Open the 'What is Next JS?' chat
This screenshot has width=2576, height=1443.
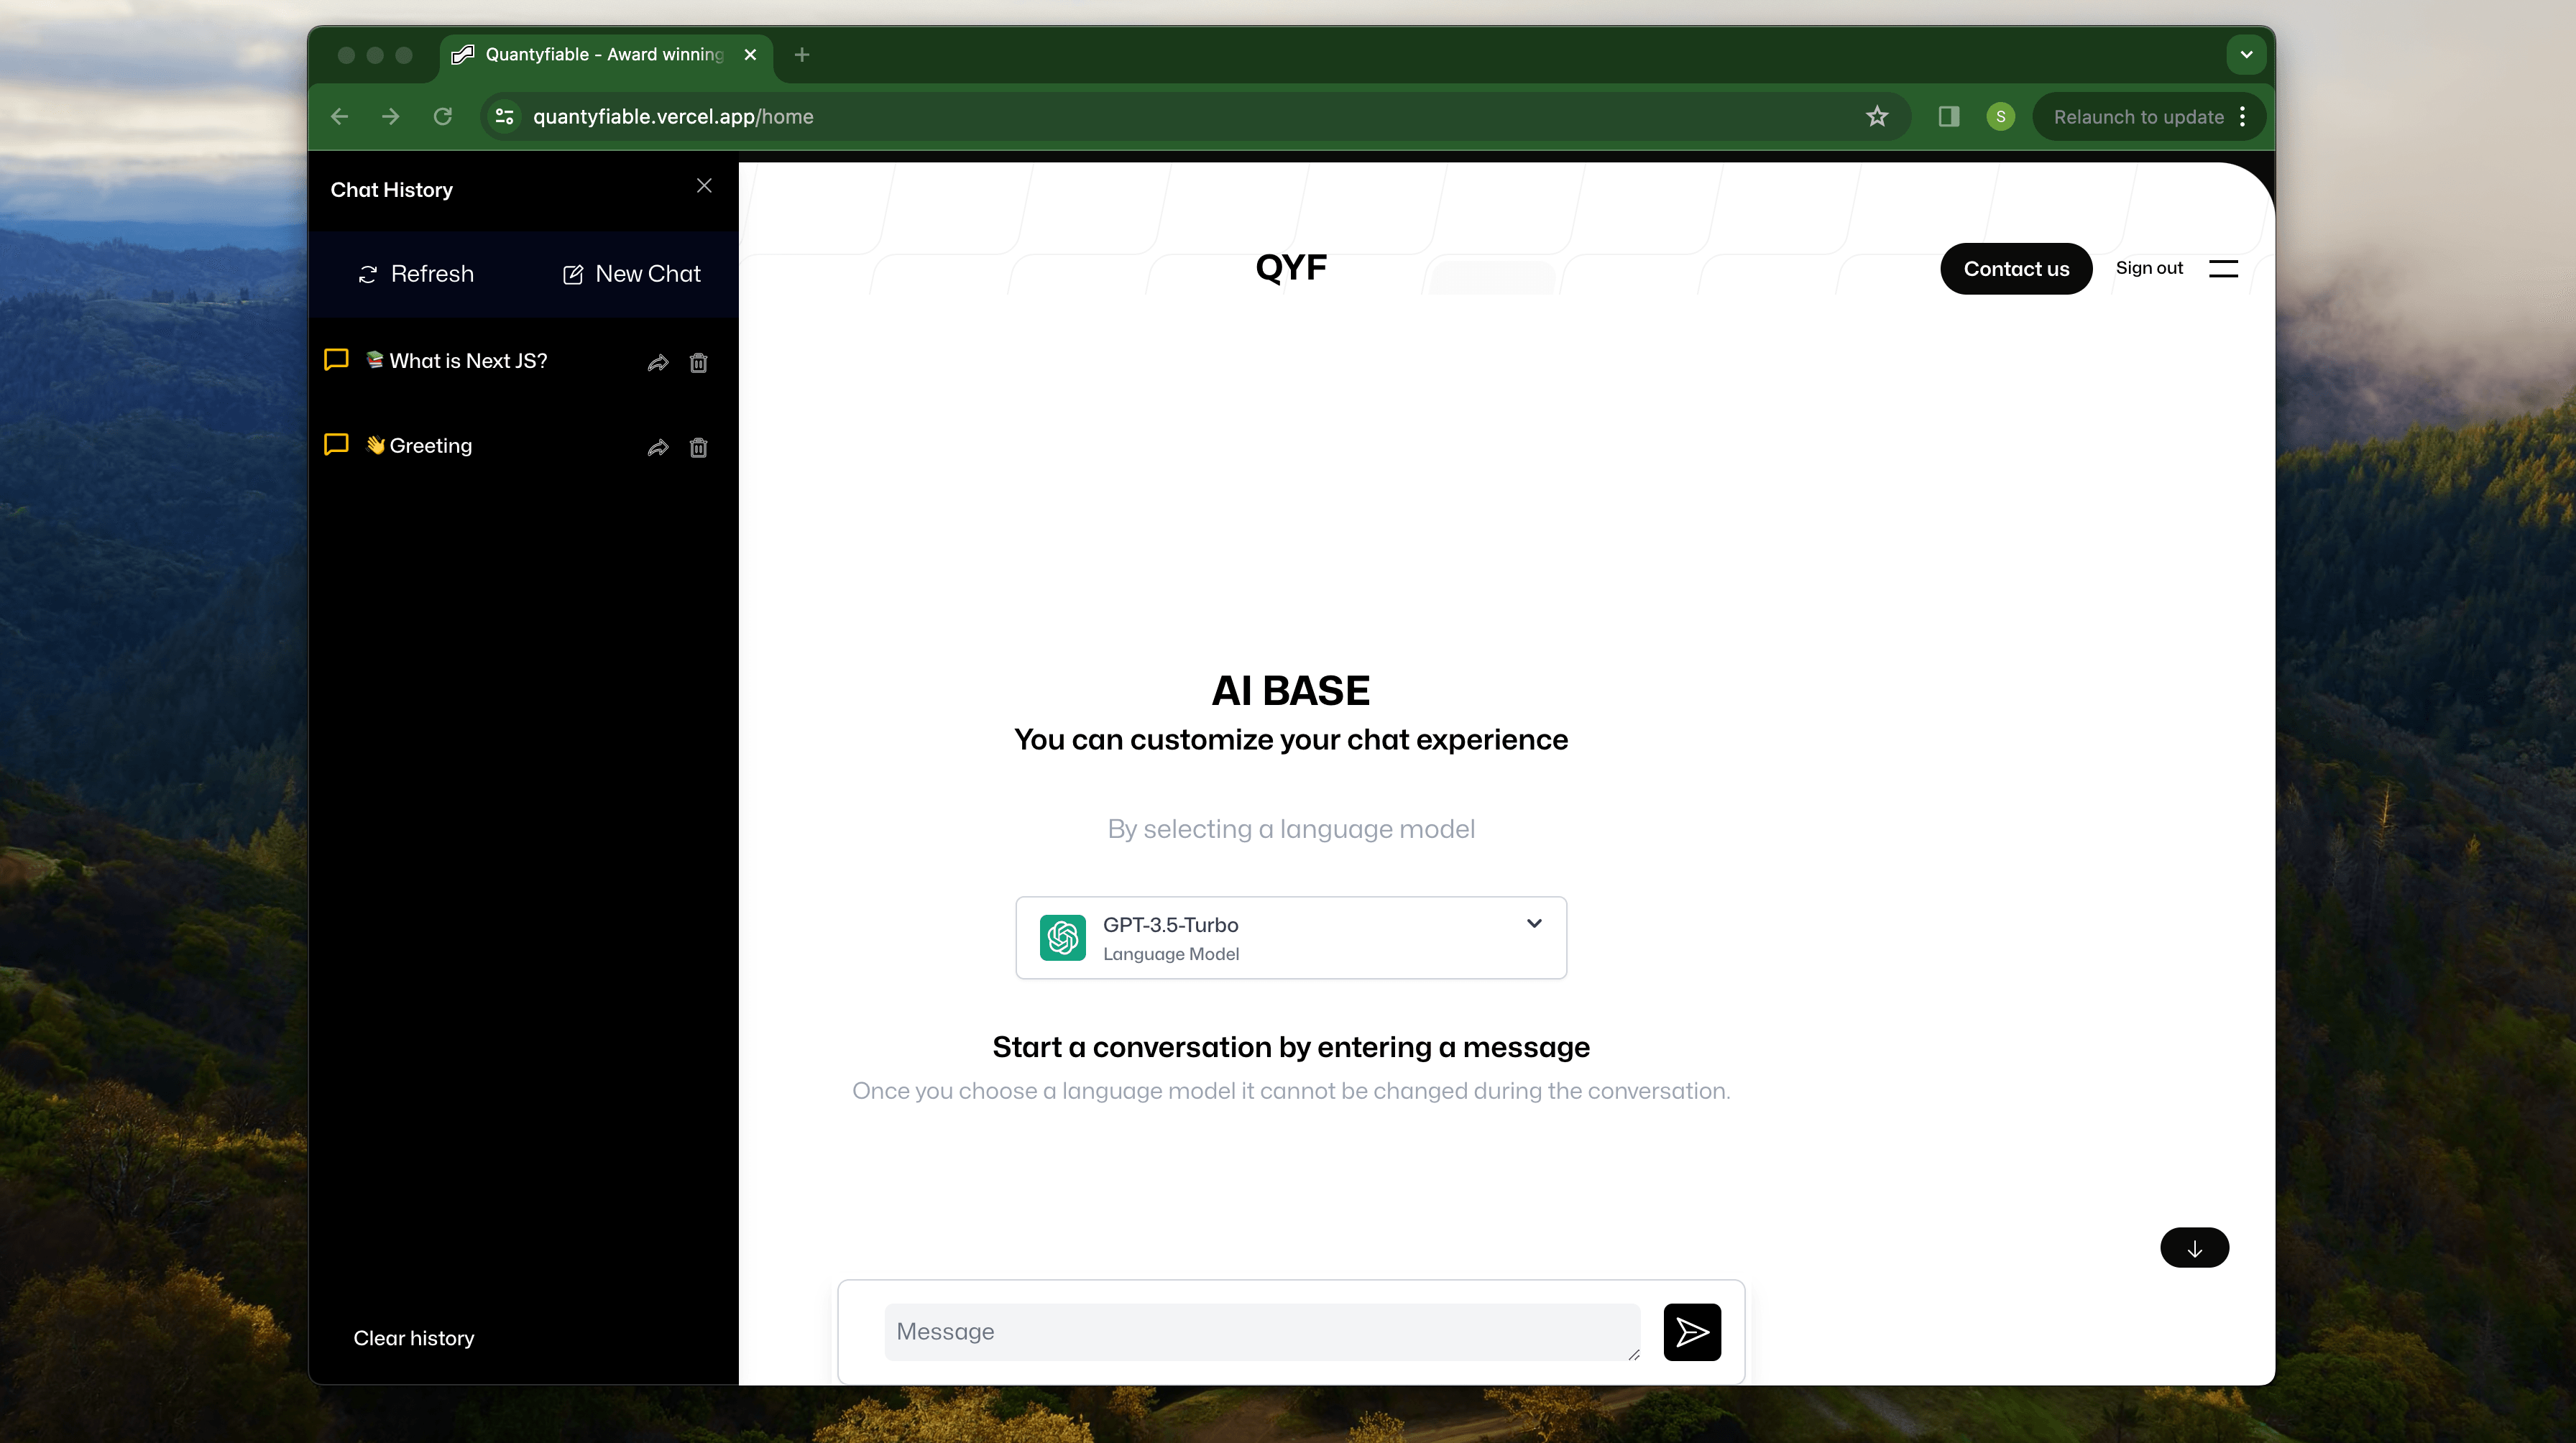point(468,361)
